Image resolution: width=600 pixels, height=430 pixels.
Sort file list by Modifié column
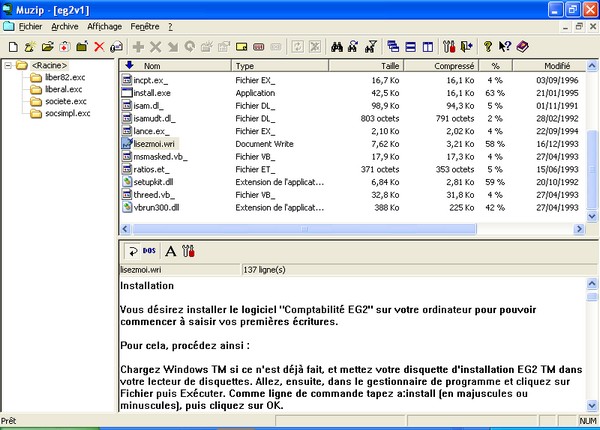549,66
